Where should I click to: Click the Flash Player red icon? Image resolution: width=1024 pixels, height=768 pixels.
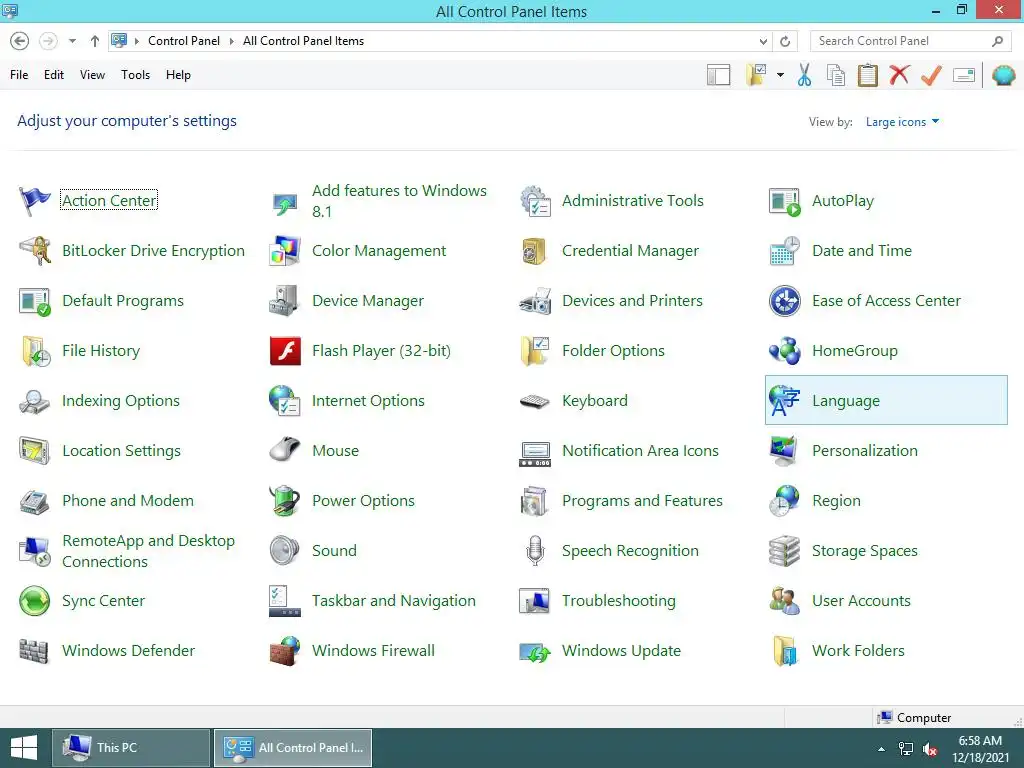tap(285, 351)
